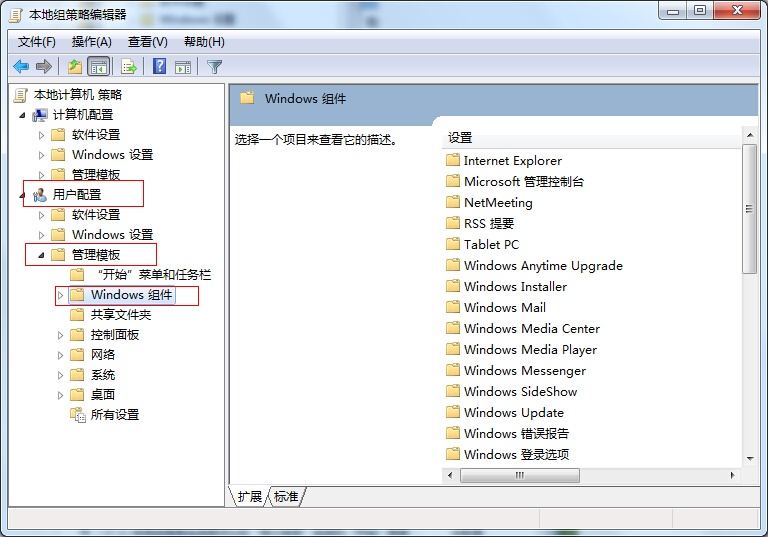Screen dimensions: 768x537
Task: Open Windows Installer folder entry
Action: click(x=515, y=286)
